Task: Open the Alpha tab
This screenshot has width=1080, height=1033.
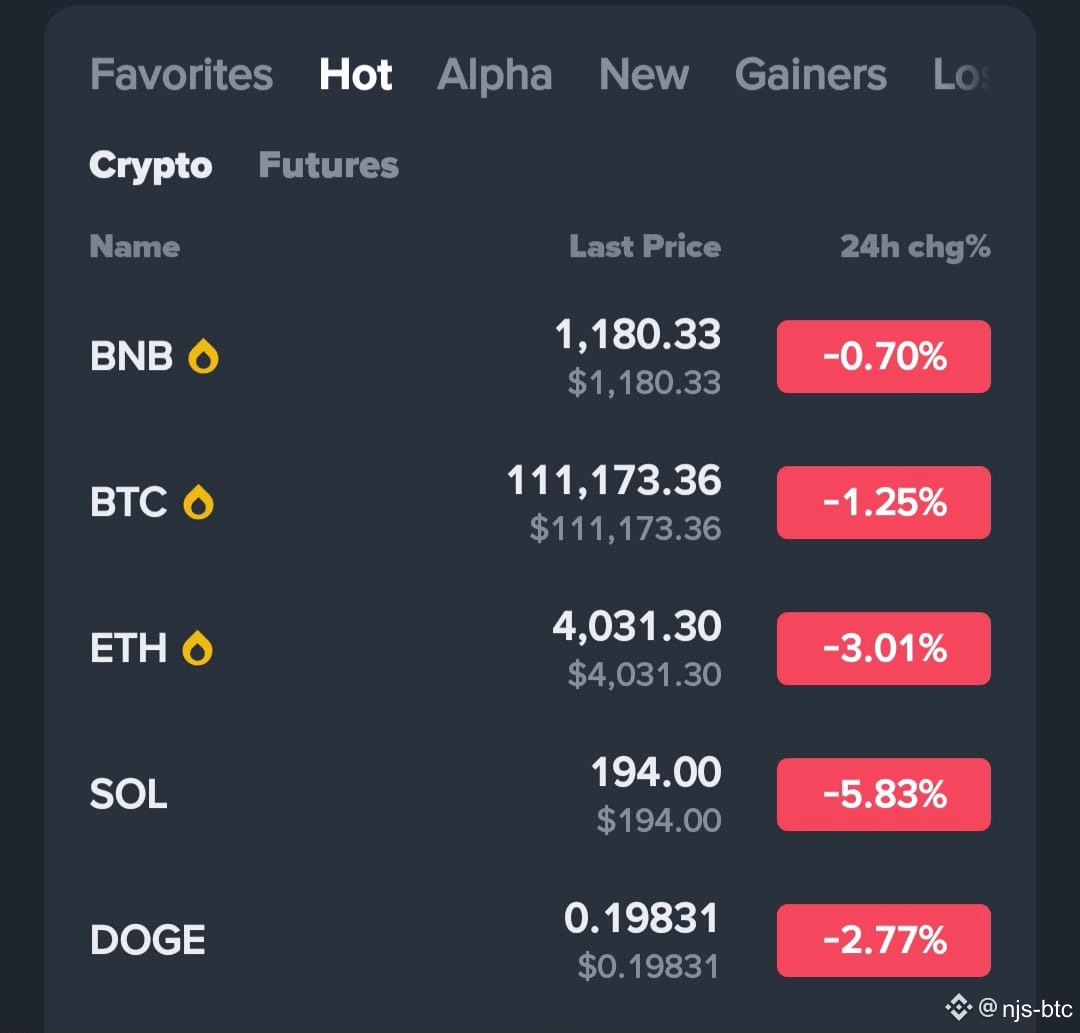Action: 495,74
